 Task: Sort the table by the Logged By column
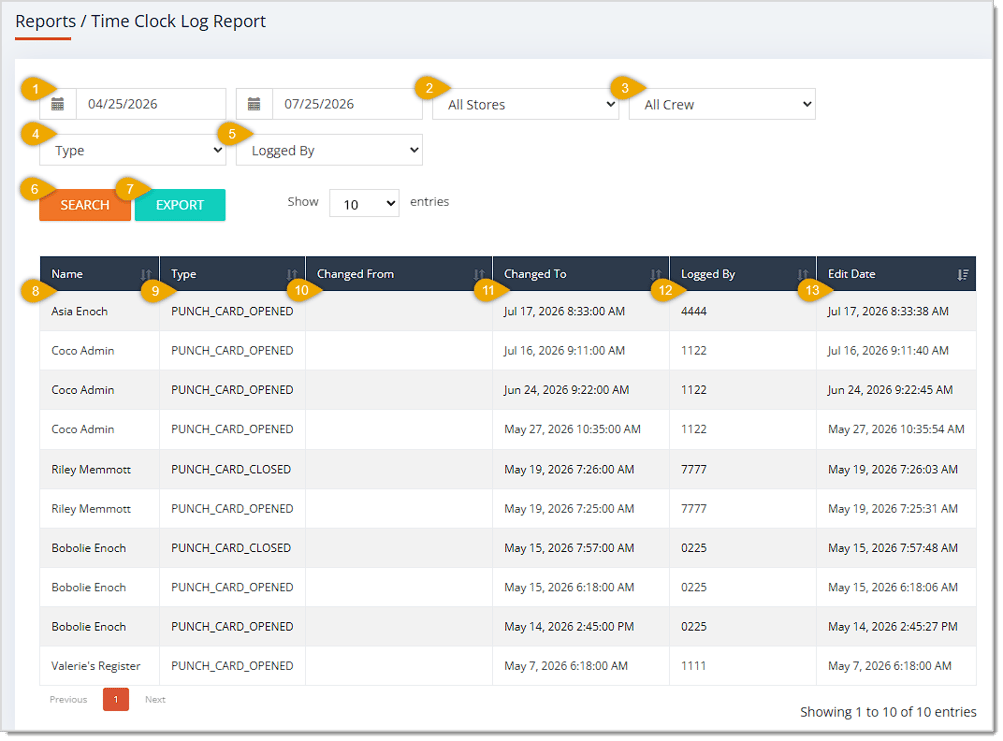click(743, 275)
